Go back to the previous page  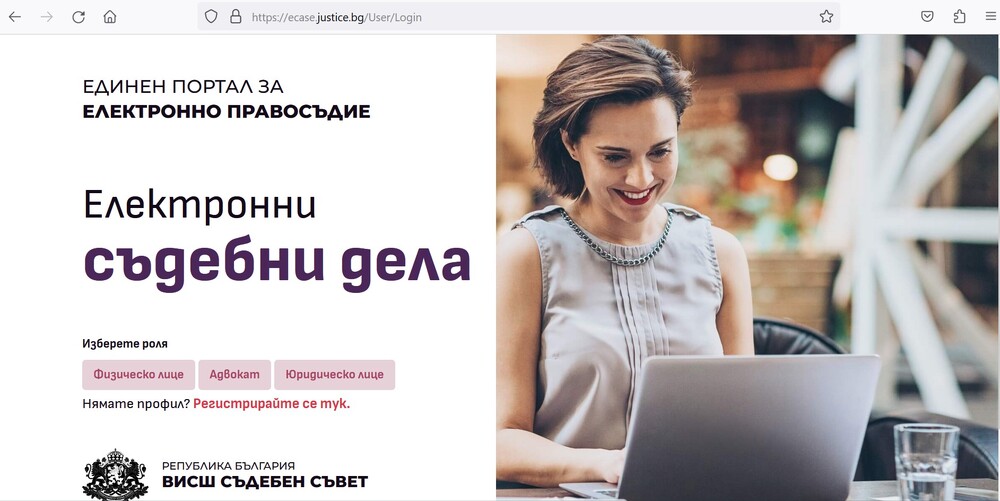[15, 17]
